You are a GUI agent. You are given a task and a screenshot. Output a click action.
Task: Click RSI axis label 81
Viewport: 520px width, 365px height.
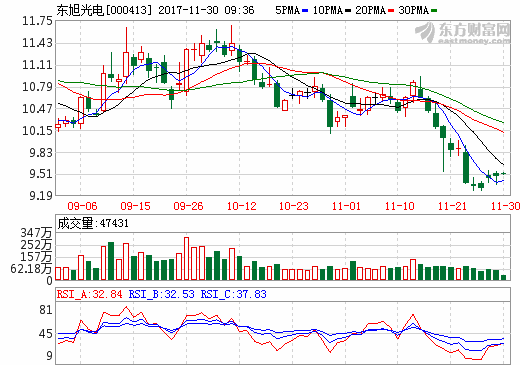coord(46,310)
